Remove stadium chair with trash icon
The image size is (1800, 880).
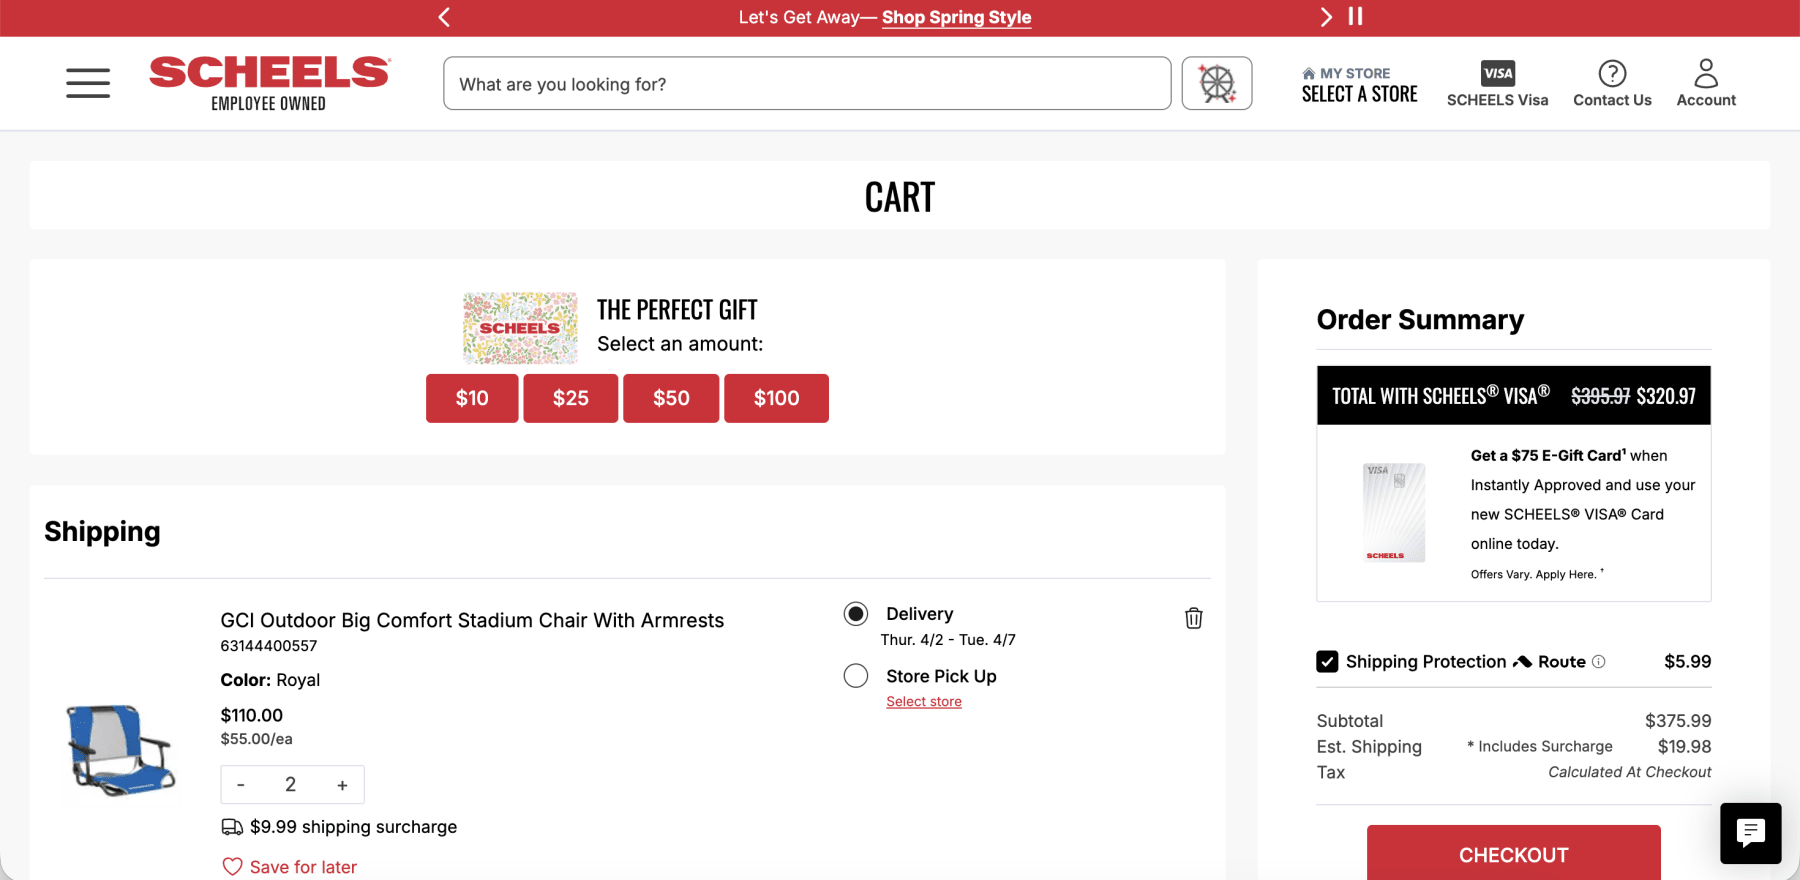[x=1193, y=618]
